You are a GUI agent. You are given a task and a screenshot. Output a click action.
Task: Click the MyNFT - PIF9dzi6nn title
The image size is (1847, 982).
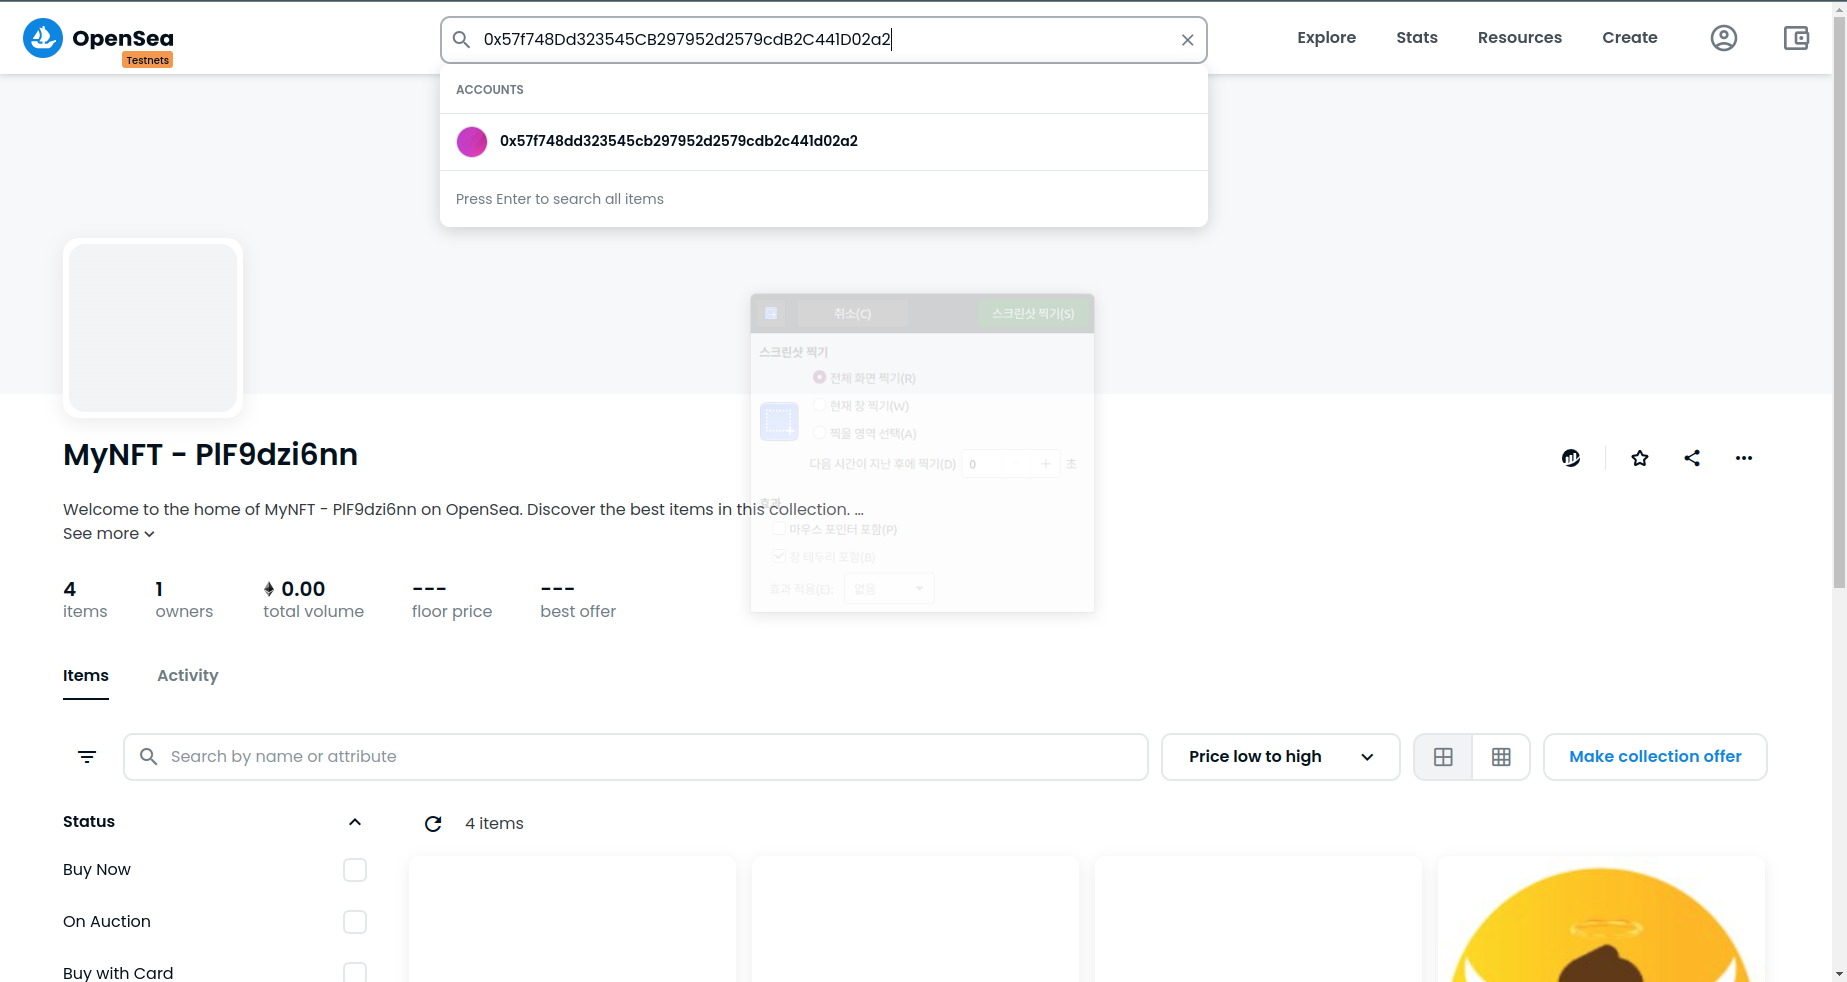210,455
